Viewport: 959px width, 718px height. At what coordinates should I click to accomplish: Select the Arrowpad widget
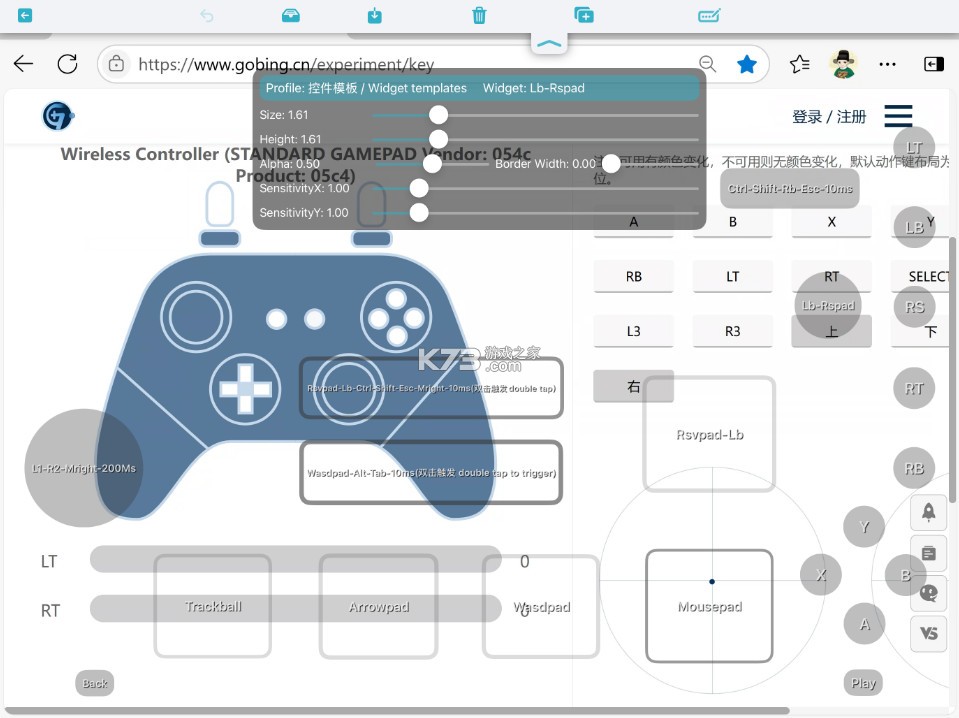379,606
